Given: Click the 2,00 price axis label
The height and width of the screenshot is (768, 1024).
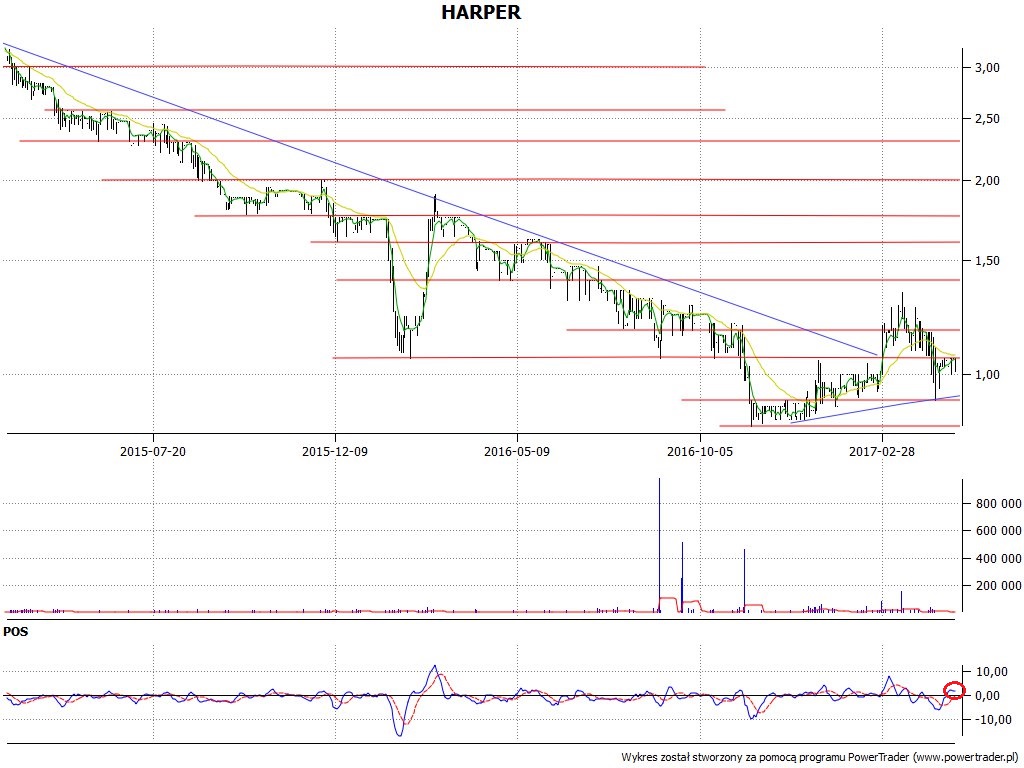Looking at the screenshot, I should [x=987, y=180].
